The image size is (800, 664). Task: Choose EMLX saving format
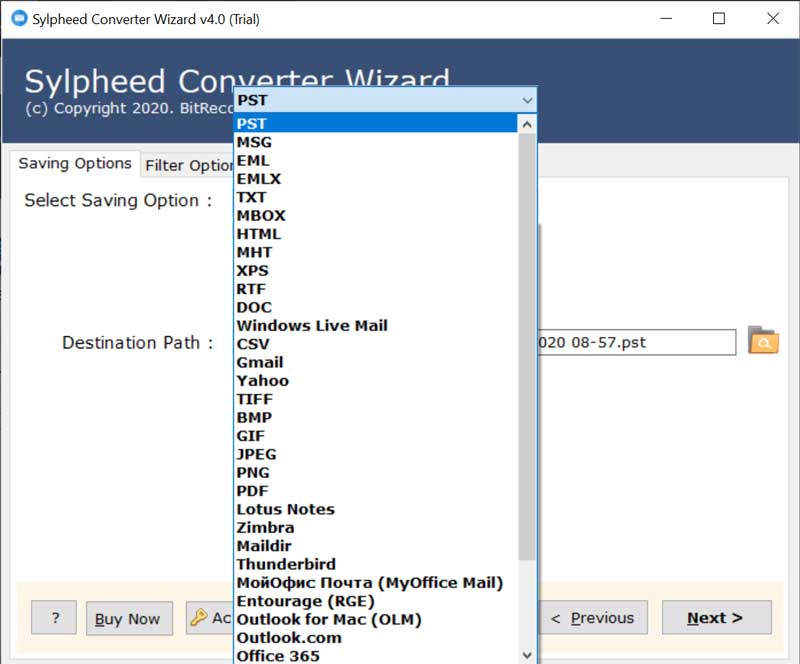(376, 179)
